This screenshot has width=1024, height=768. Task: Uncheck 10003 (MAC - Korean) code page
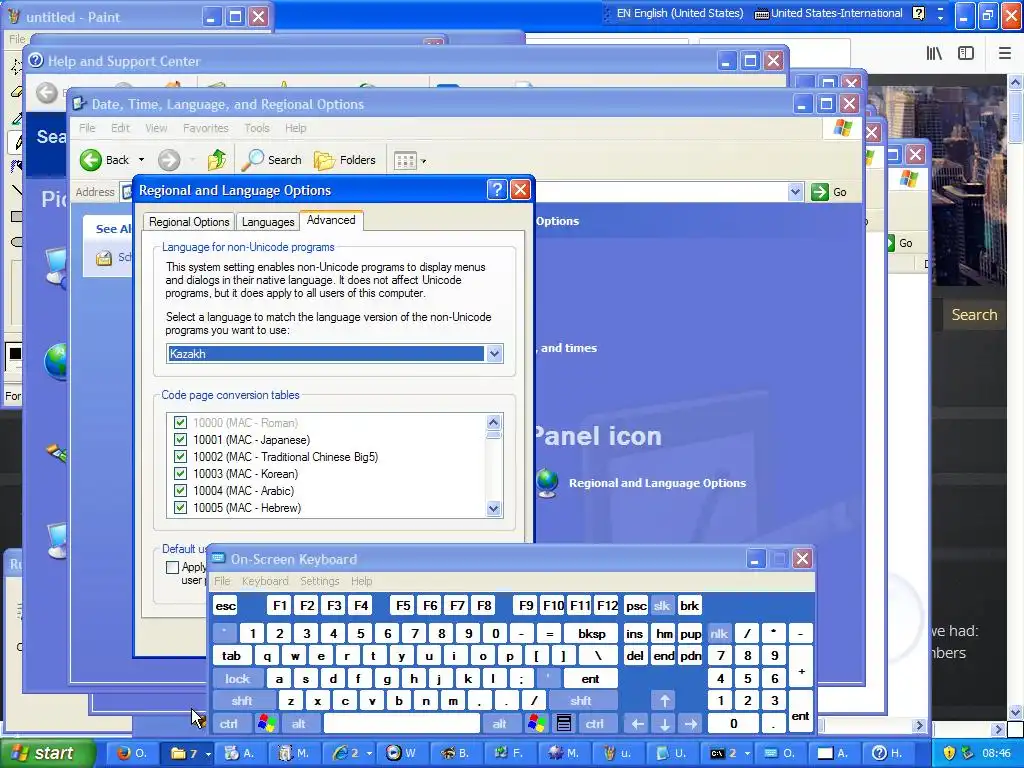(181, 473)
